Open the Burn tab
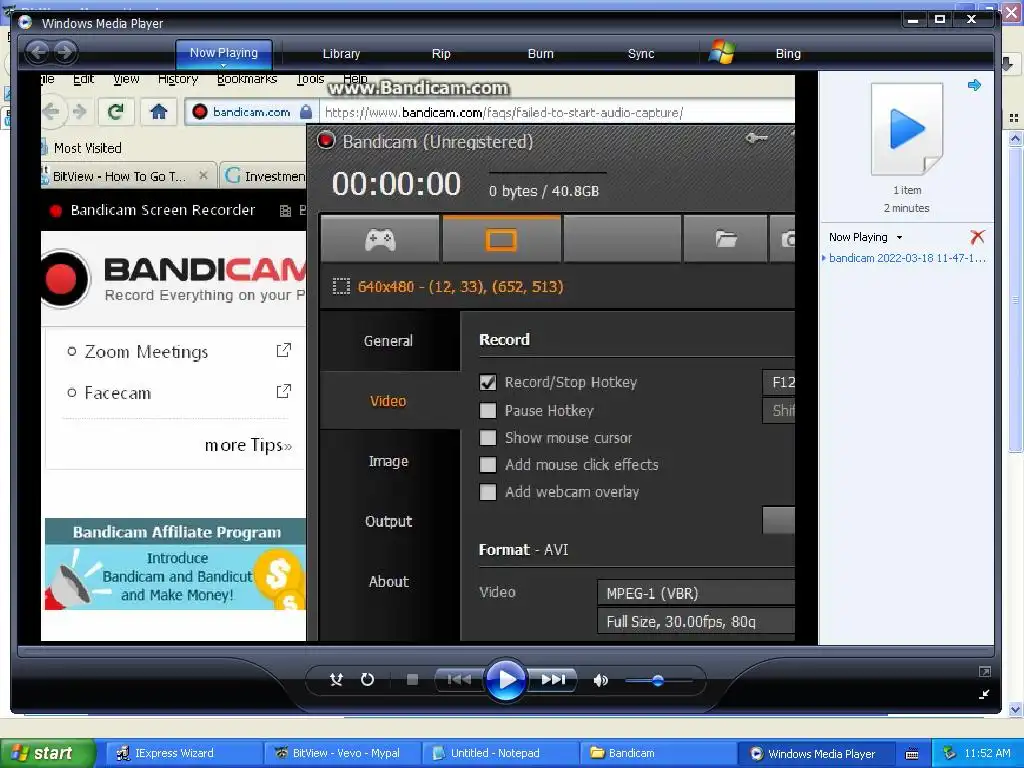The height and width of the screenshot is (768, 1024). 540,54
